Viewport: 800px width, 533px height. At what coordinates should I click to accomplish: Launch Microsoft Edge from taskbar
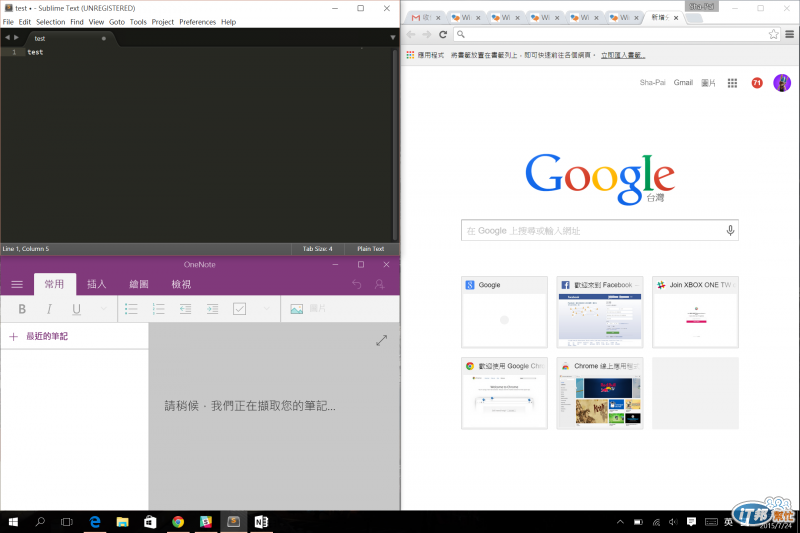[95, 522]
